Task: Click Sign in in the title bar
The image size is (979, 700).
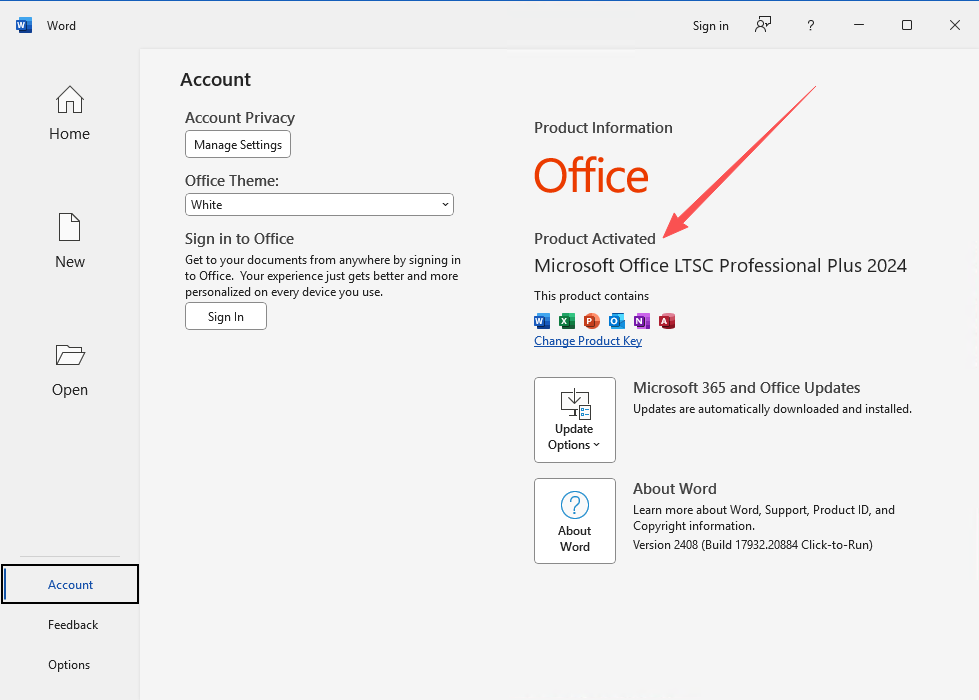Action: [x=711, y=26]
